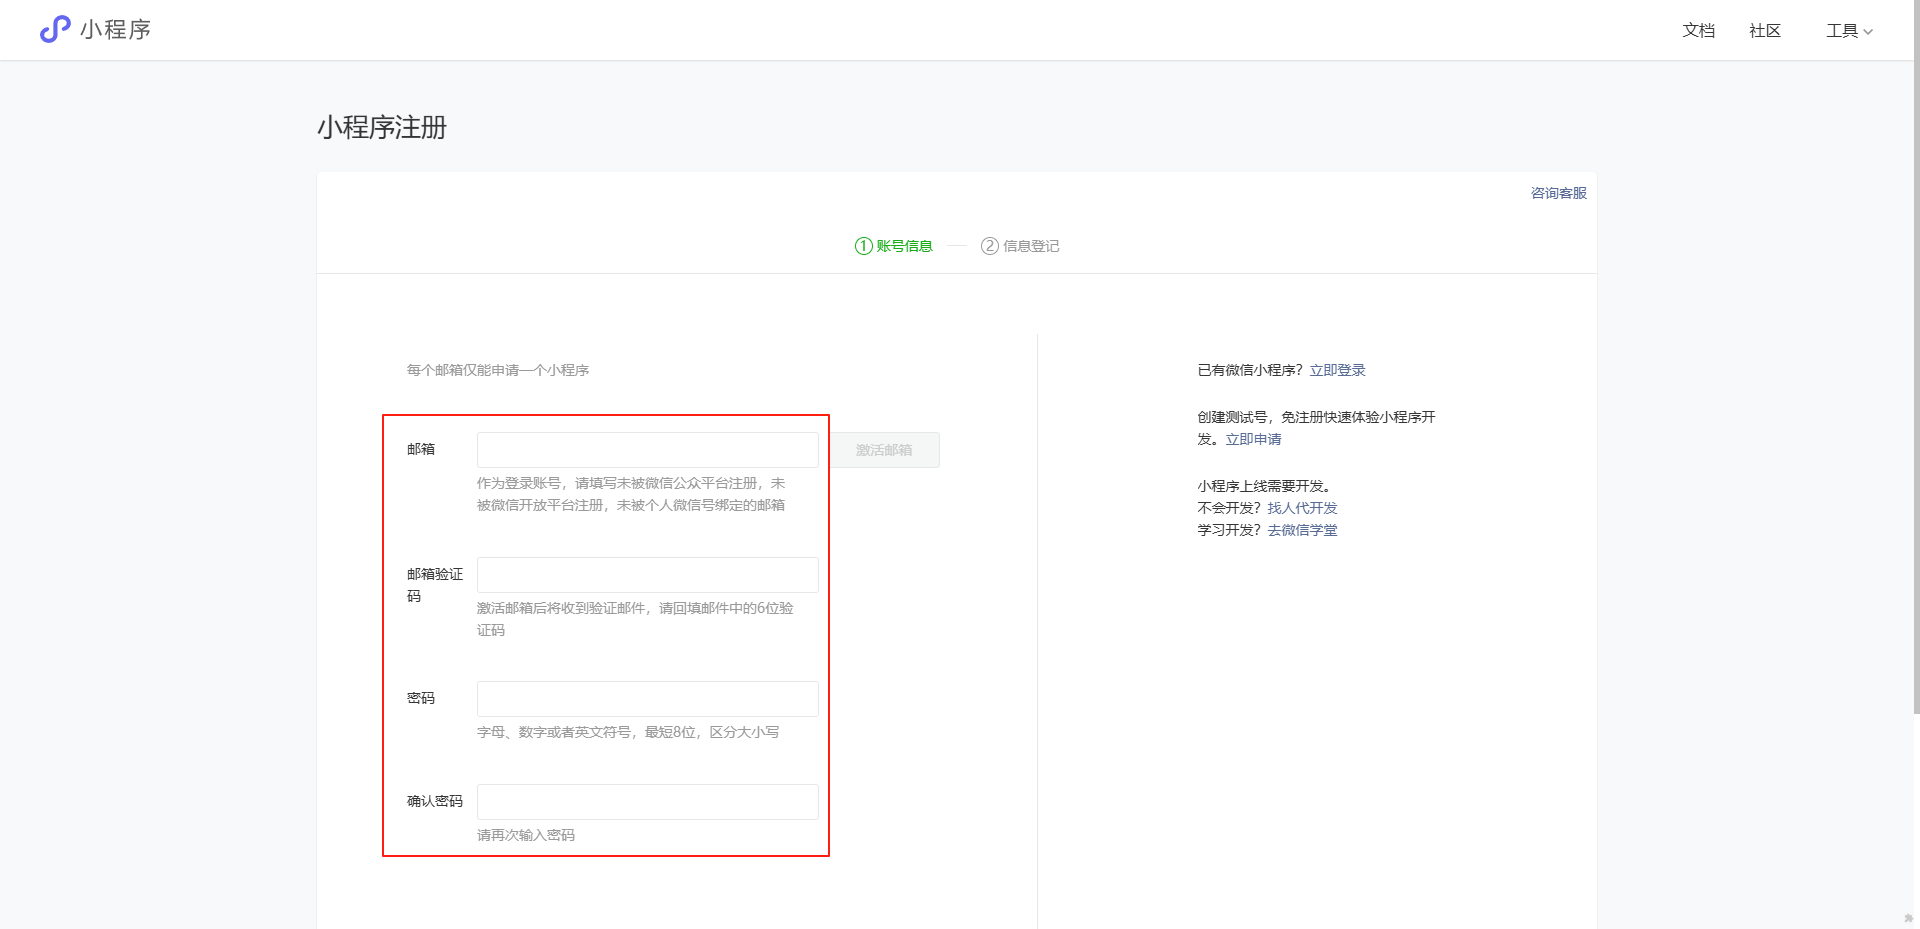Focus the 密码 input field

click(x=648, y=699)
